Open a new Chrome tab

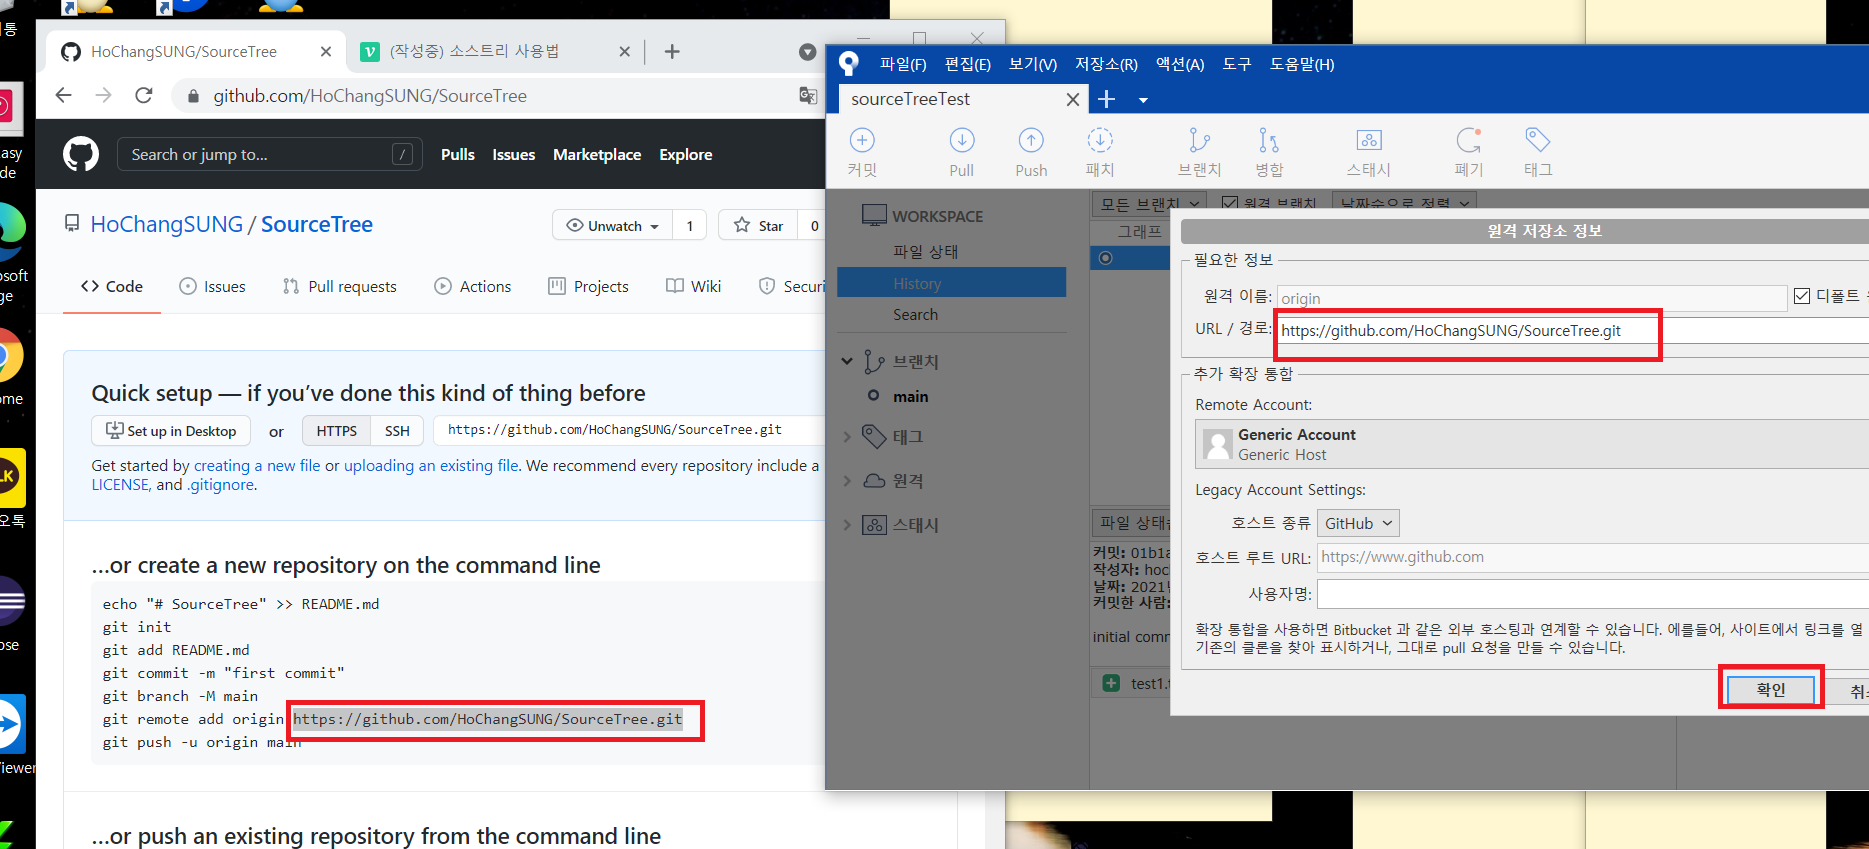672,51
